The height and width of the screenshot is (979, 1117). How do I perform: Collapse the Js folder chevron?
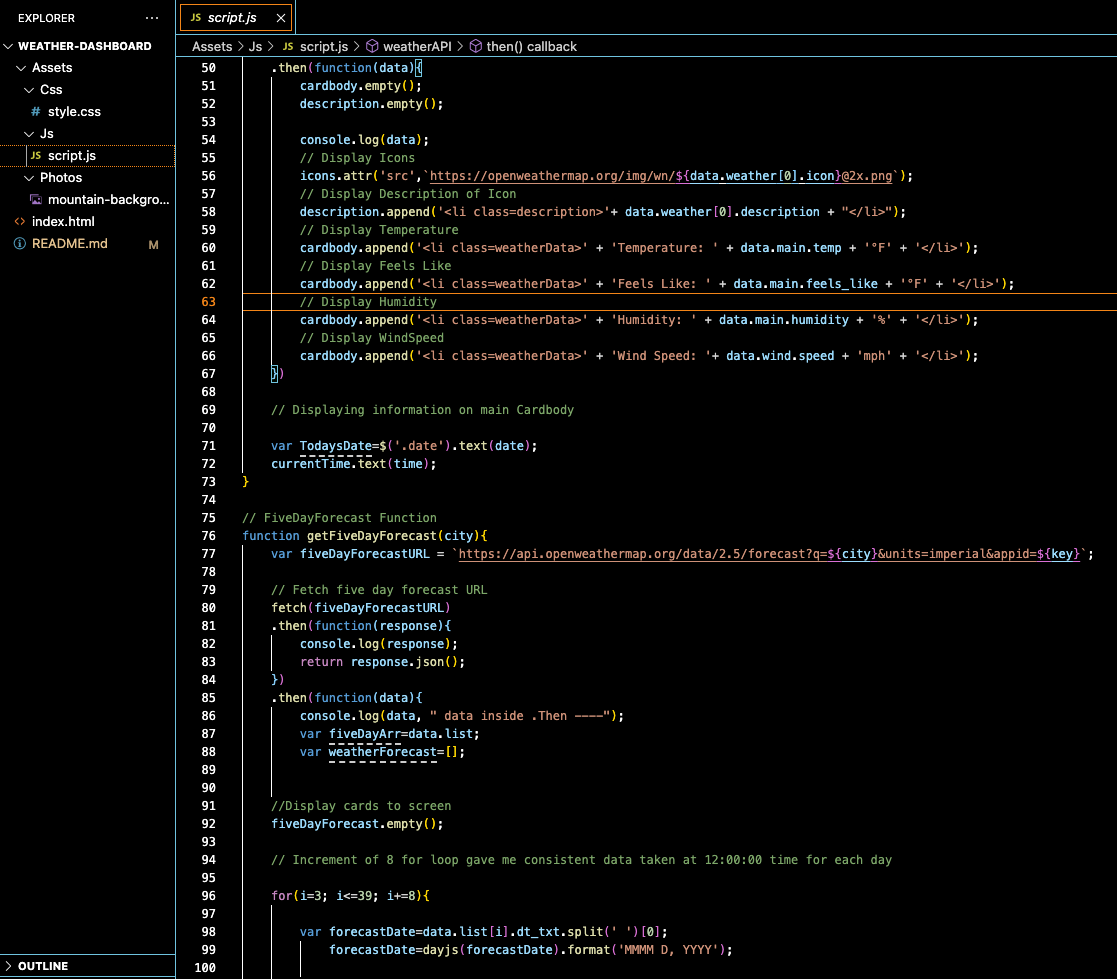point(29,134)
